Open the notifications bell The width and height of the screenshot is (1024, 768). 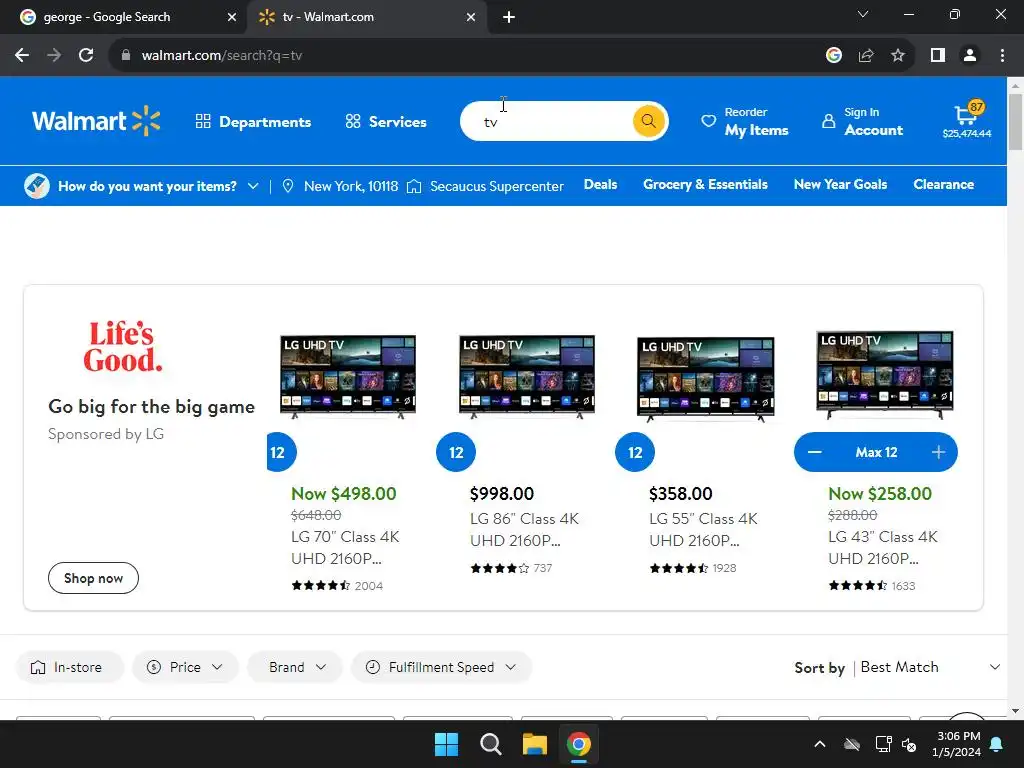pyautogui.click(x=997, y=744)
